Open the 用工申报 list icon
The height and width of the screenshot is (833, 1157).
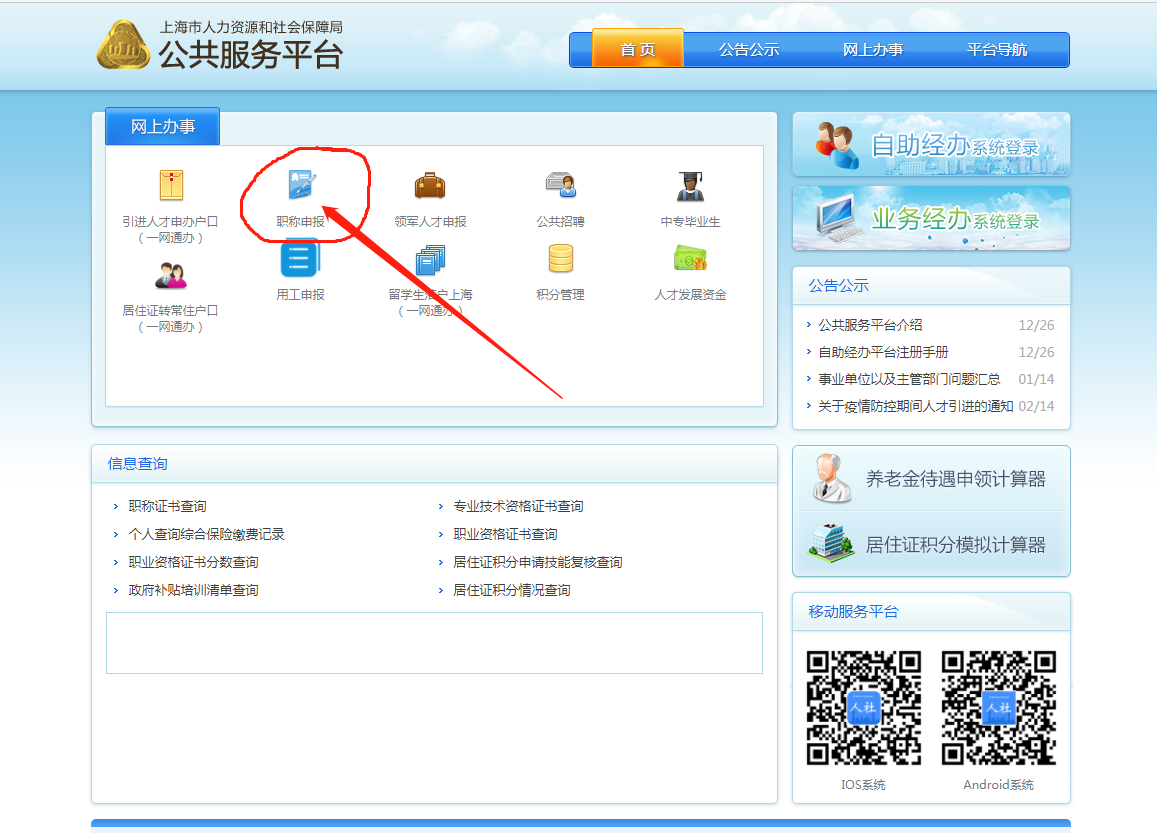[x=299, y=260]
